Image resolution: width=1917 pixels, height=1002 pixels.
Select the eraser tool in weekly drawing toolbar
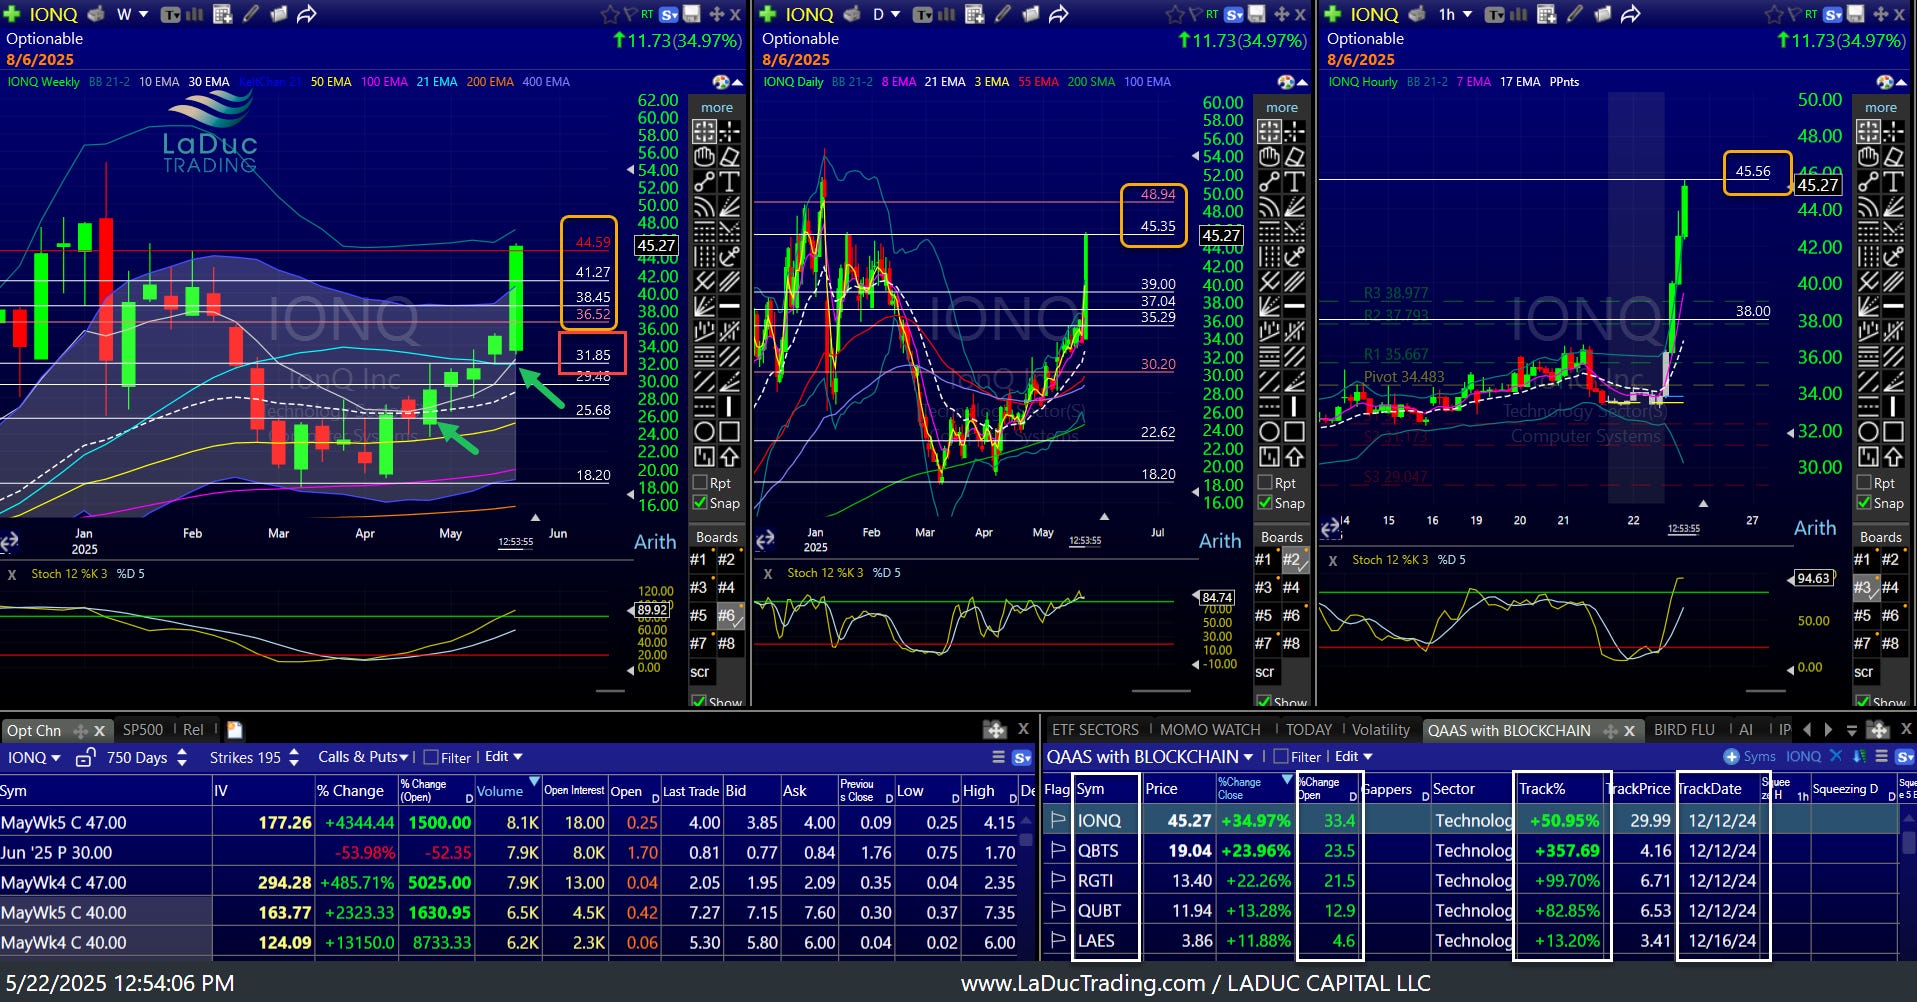pos(729,156)
